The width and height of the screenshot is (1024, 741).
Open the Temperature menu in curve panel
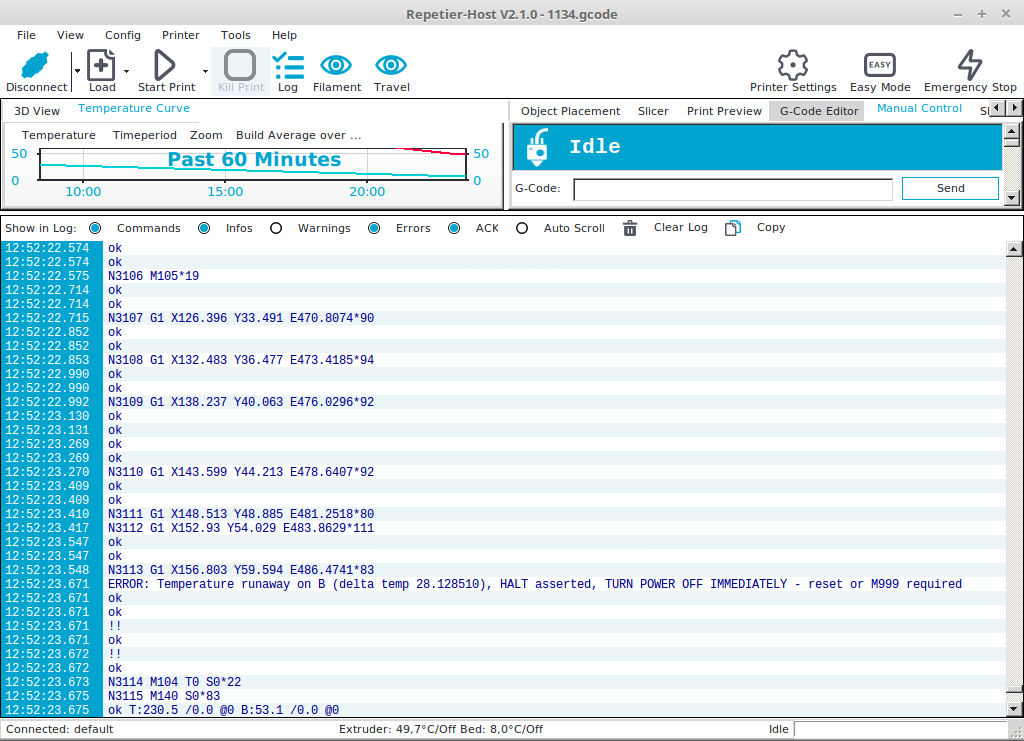(59, 135)
